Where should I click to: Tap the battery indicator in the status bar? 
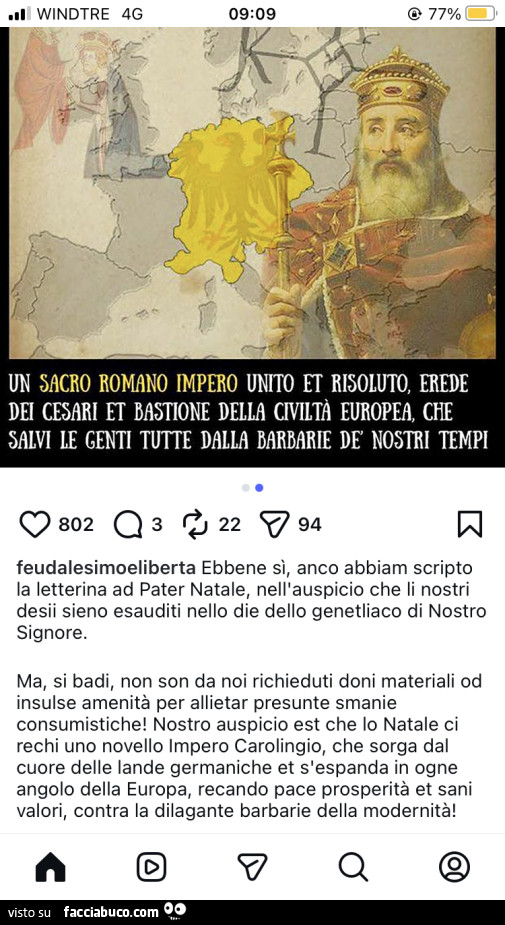[x=481, y=14]
